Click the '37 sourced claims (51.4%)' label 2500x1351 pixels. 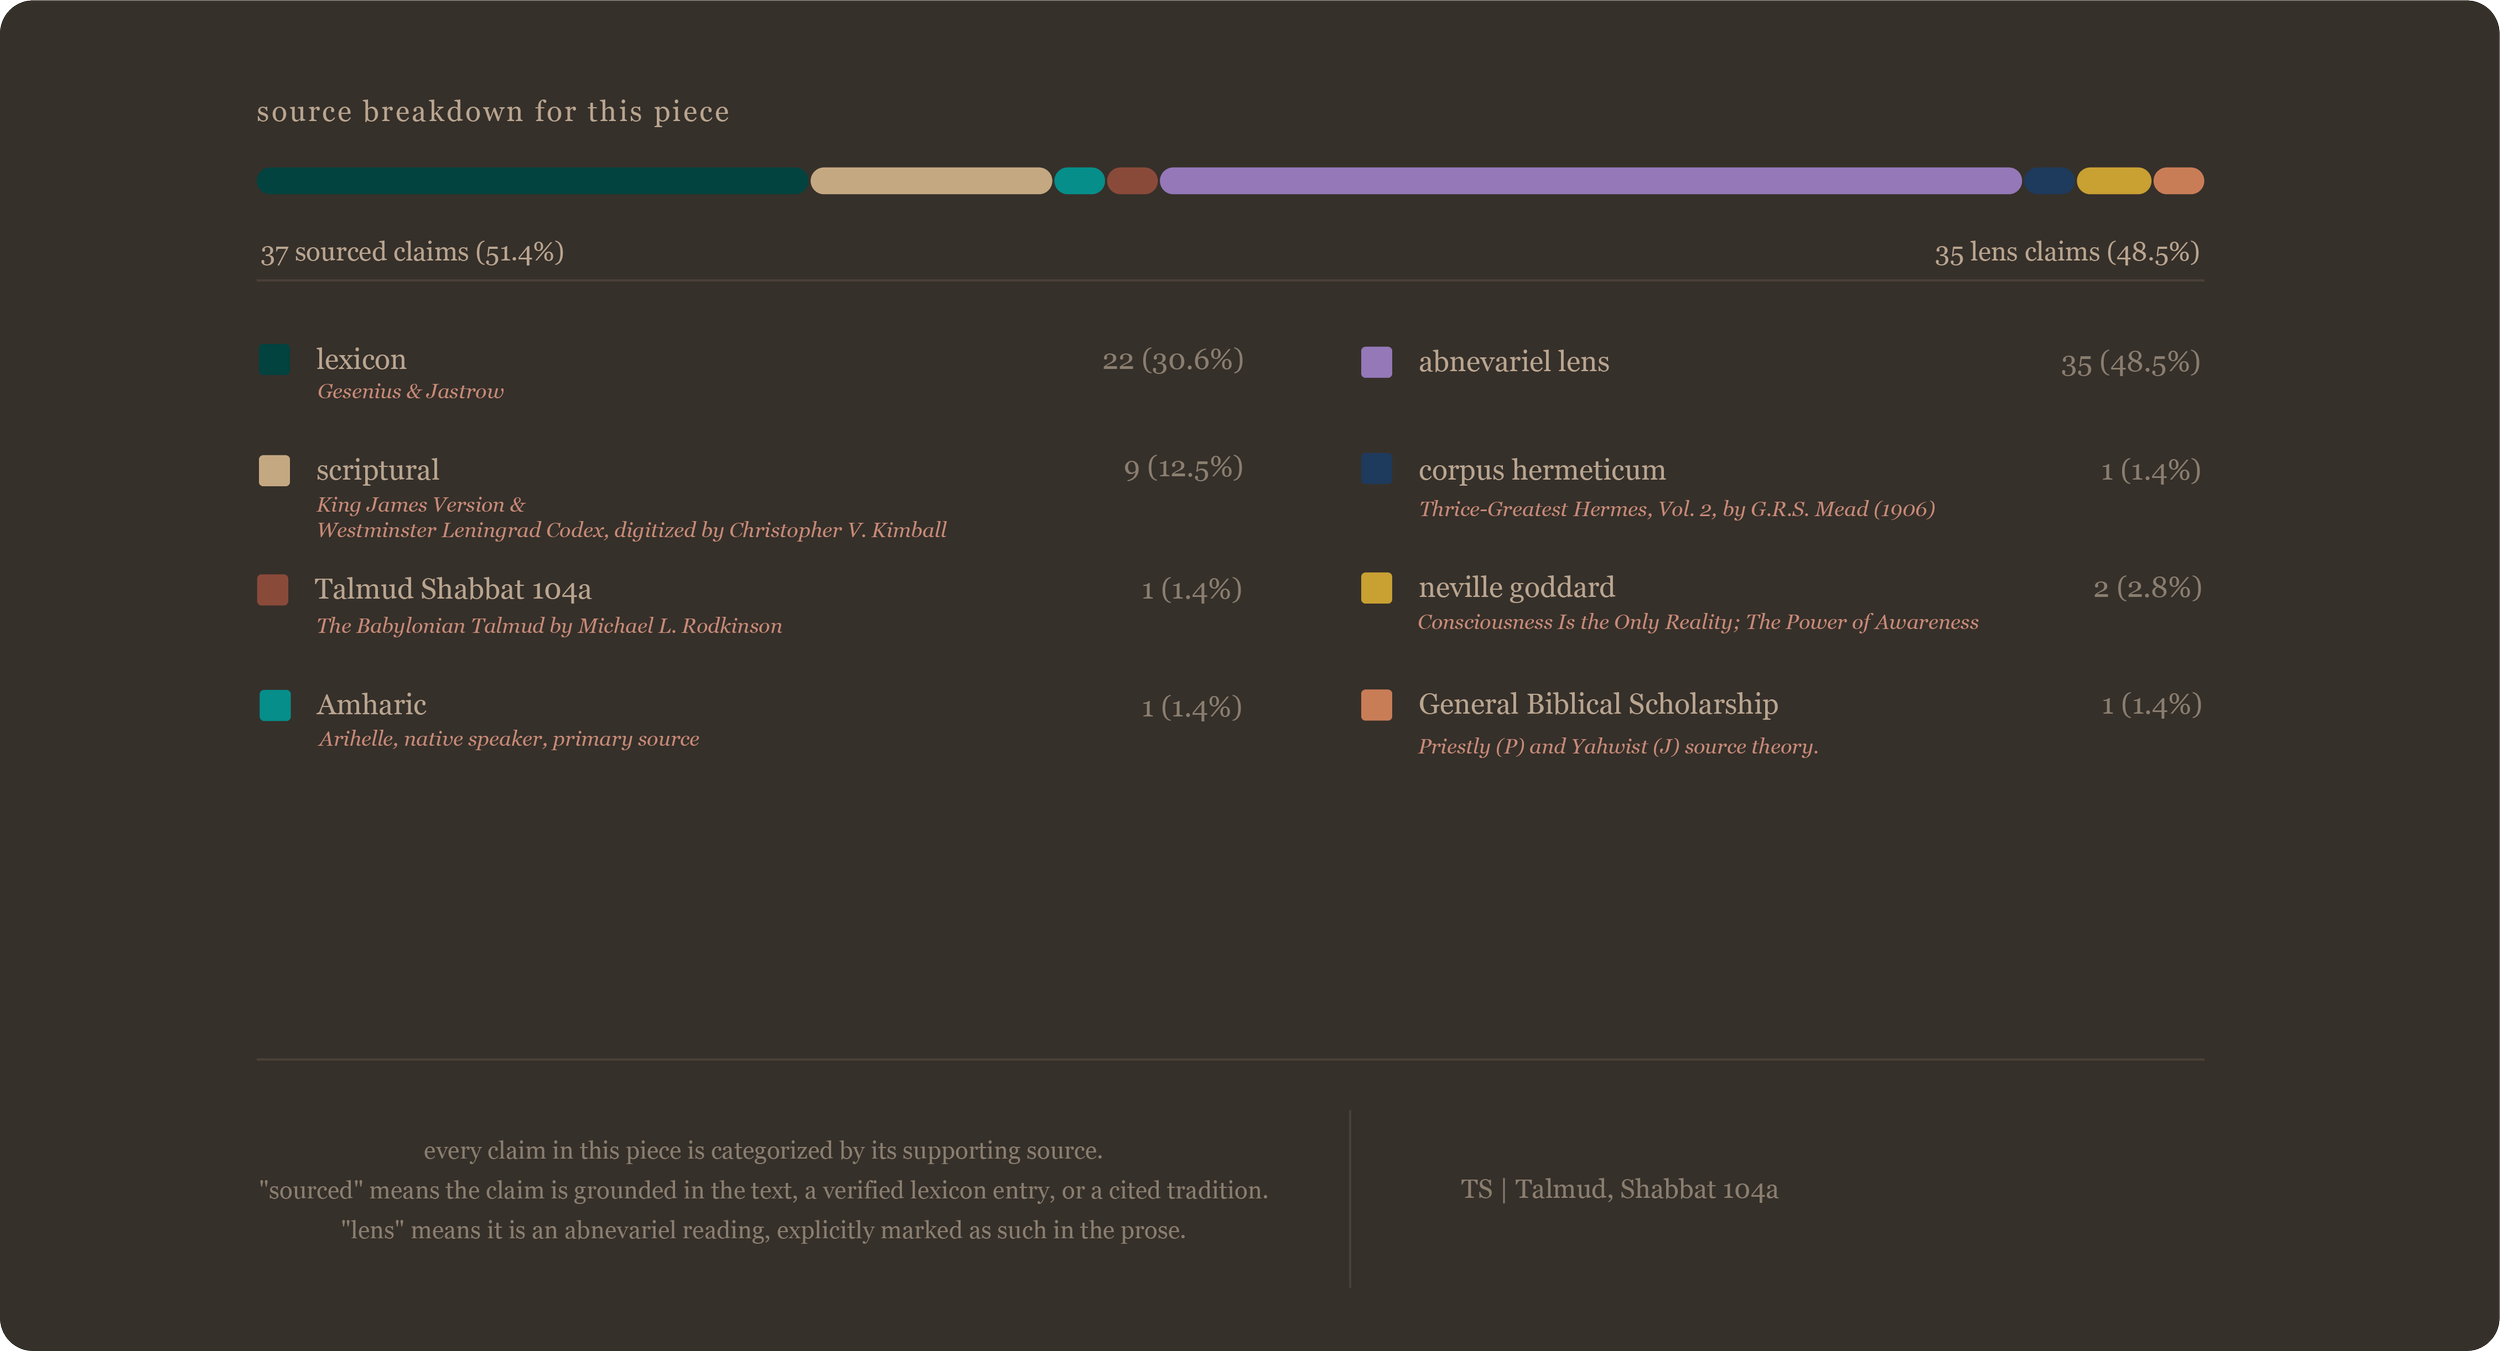412,252
